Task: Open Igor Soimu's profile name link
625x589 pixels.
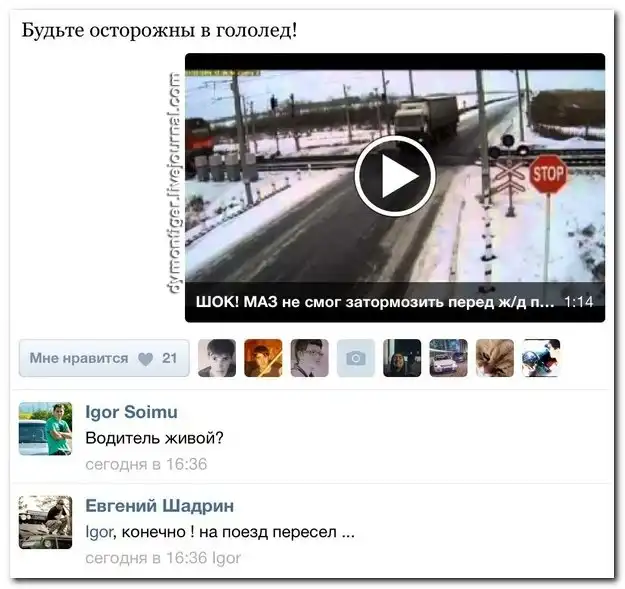Action: (x=132, y=412)
